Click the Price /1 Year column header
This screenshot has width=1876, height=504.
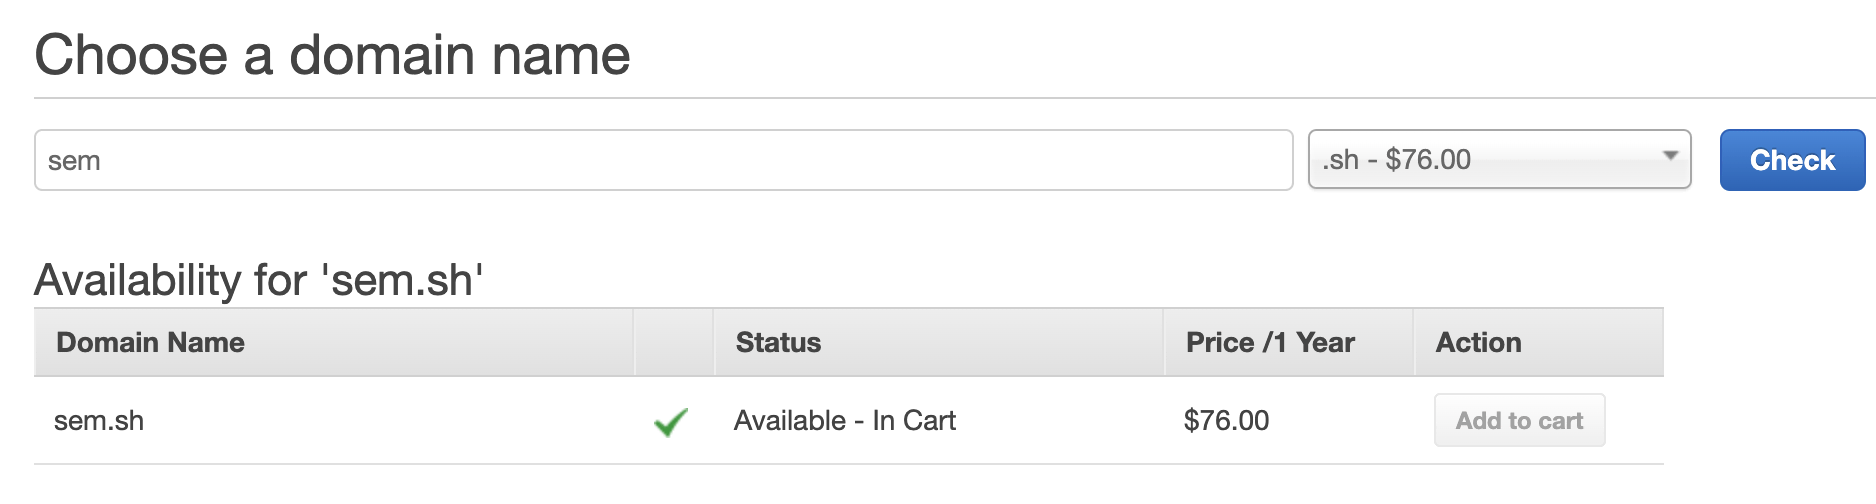click(x=1270, y=343)
